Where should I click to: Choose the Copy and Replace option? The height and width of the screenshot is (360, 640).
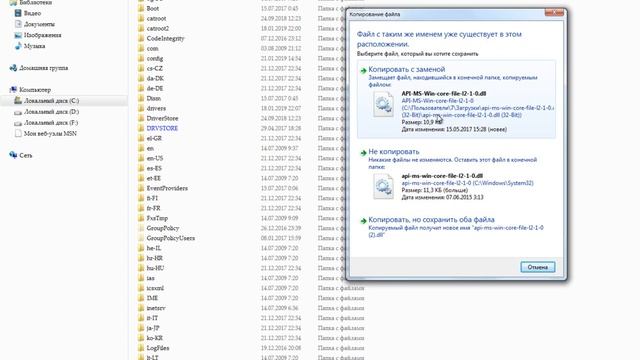456,99
